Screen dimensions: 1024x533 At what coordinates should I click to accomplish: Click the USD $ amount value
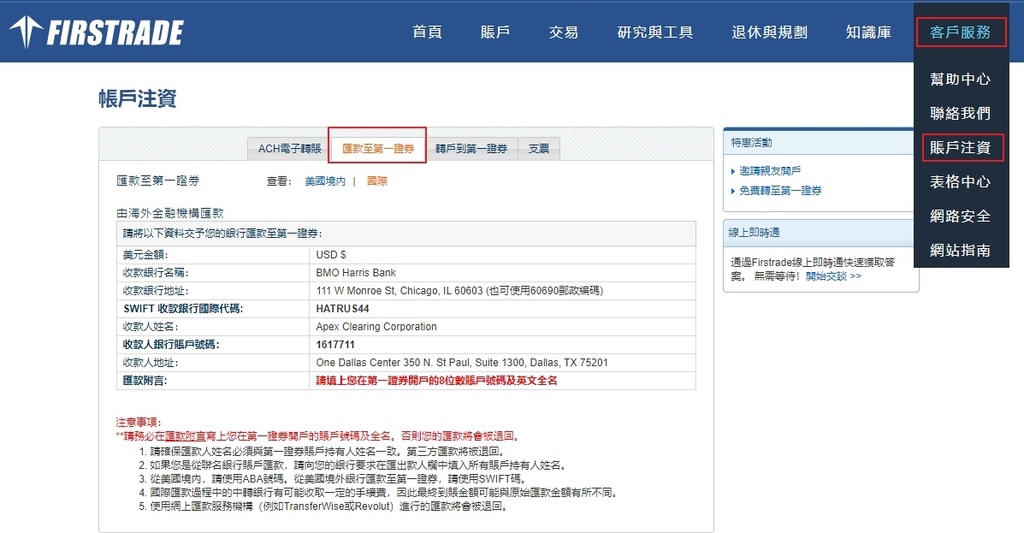click(x=331, y=255)
